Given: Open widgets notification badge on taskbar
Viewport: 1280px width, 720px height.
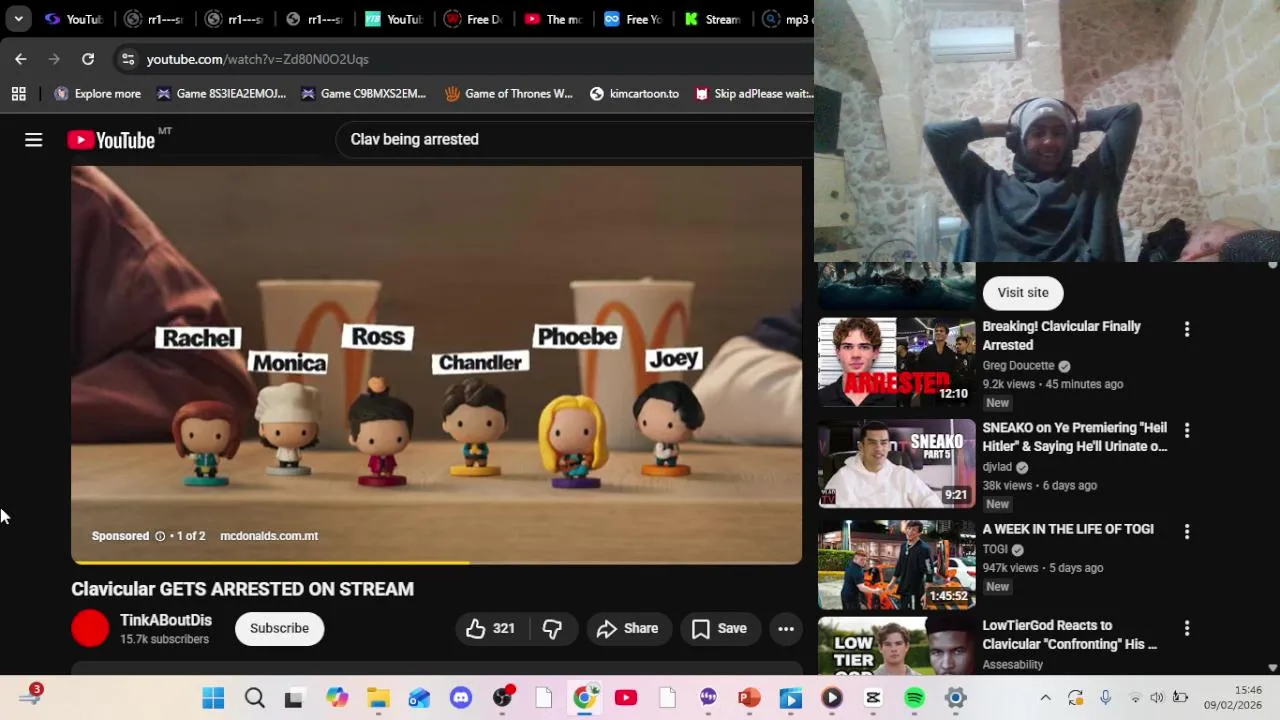Looking at the screenshot, I should 30,695.
